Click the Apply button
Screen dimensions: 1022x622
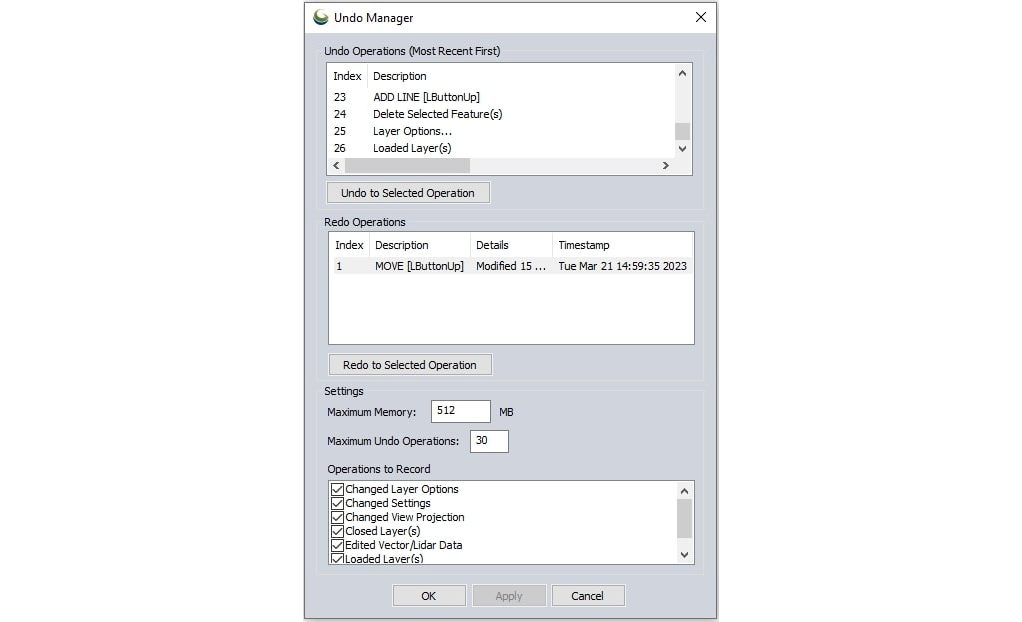tap(509, 596)
